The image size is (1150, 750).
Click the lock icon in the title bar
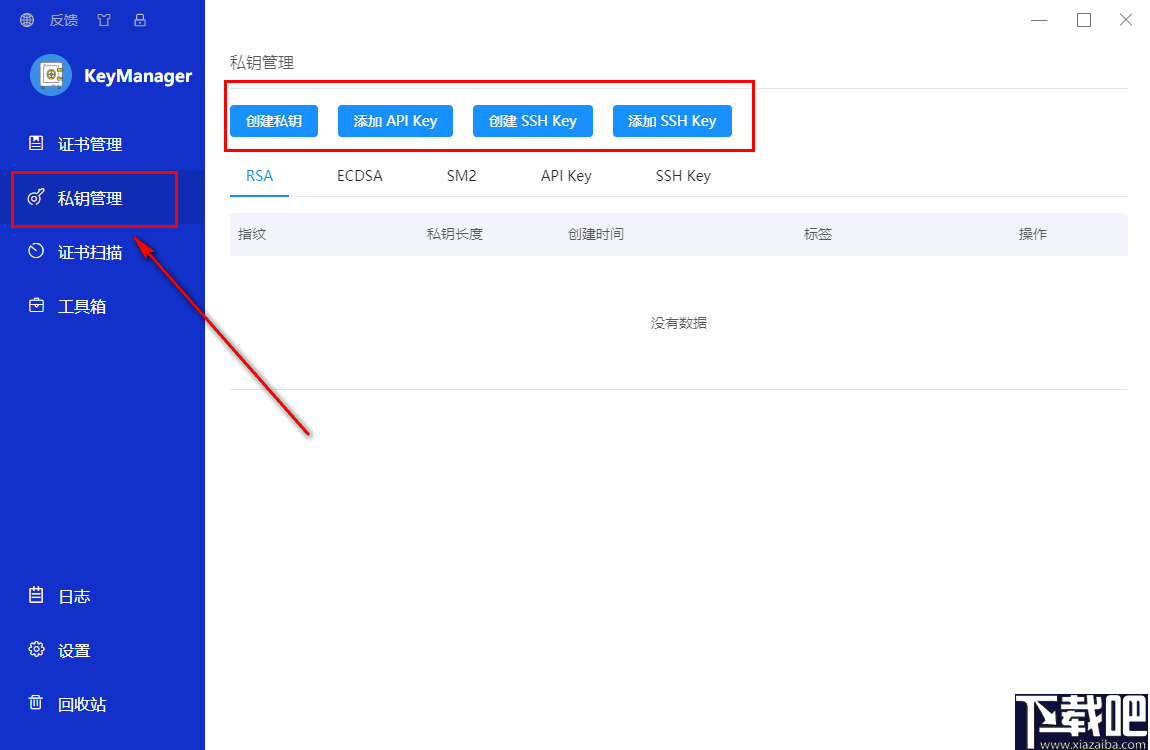(139, 19)
